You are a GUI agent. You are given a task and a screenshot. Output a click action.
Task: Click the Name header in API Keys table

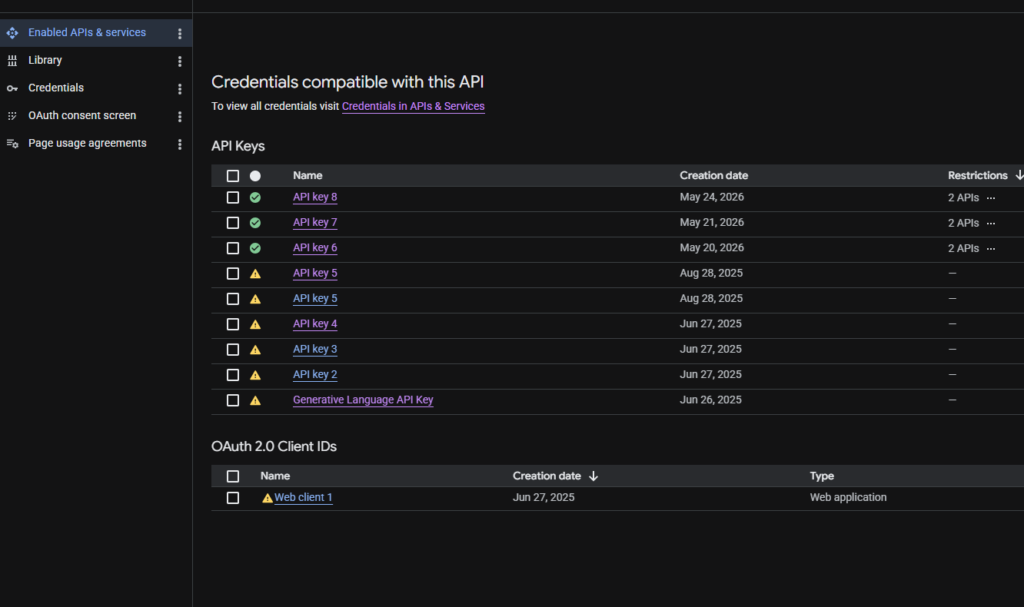pyautogui.click(x=308, y=175)
